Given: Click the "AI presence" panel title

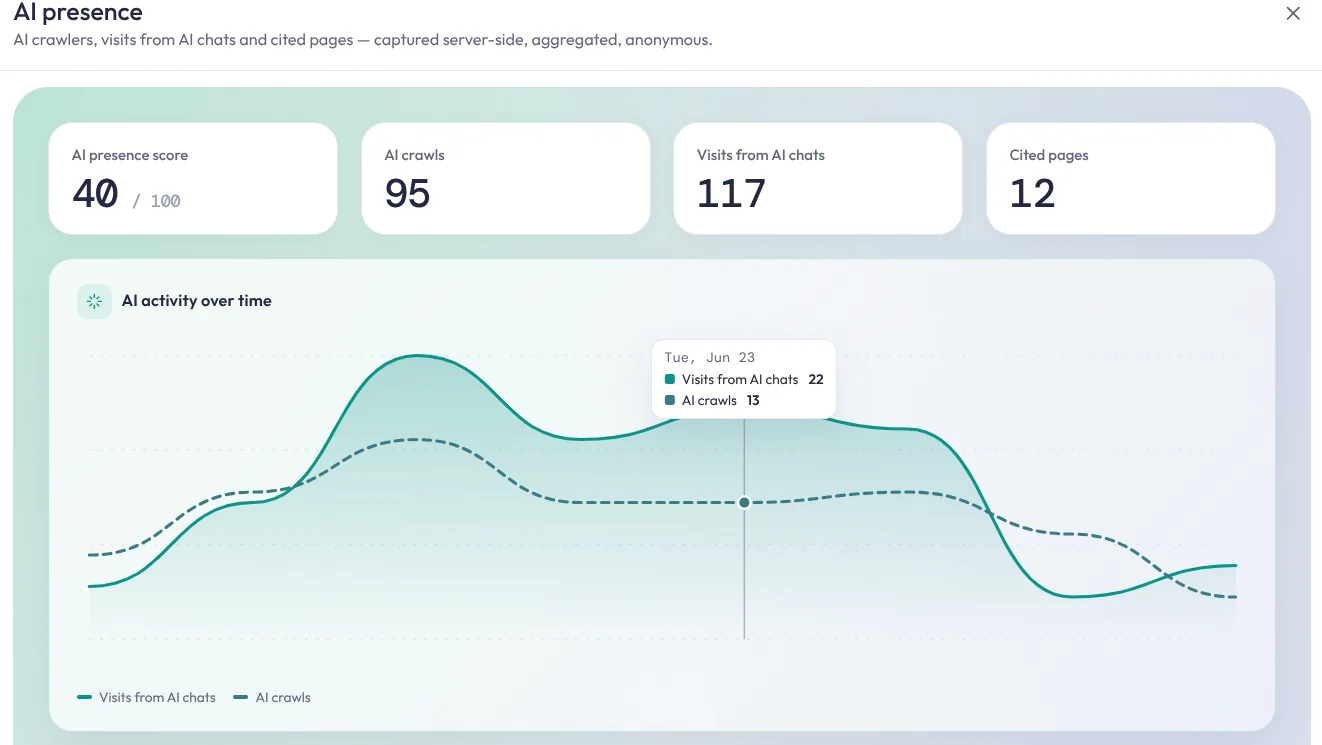Looking at the screenshot, I should (x=78, y=13).
